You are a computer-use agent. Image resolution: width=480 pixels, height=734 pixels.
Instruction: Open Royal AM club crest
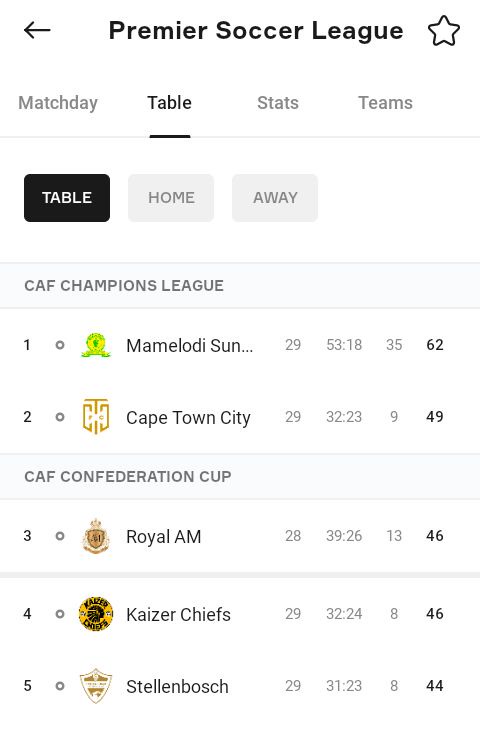pyautogui.click(x=96, y=536)
